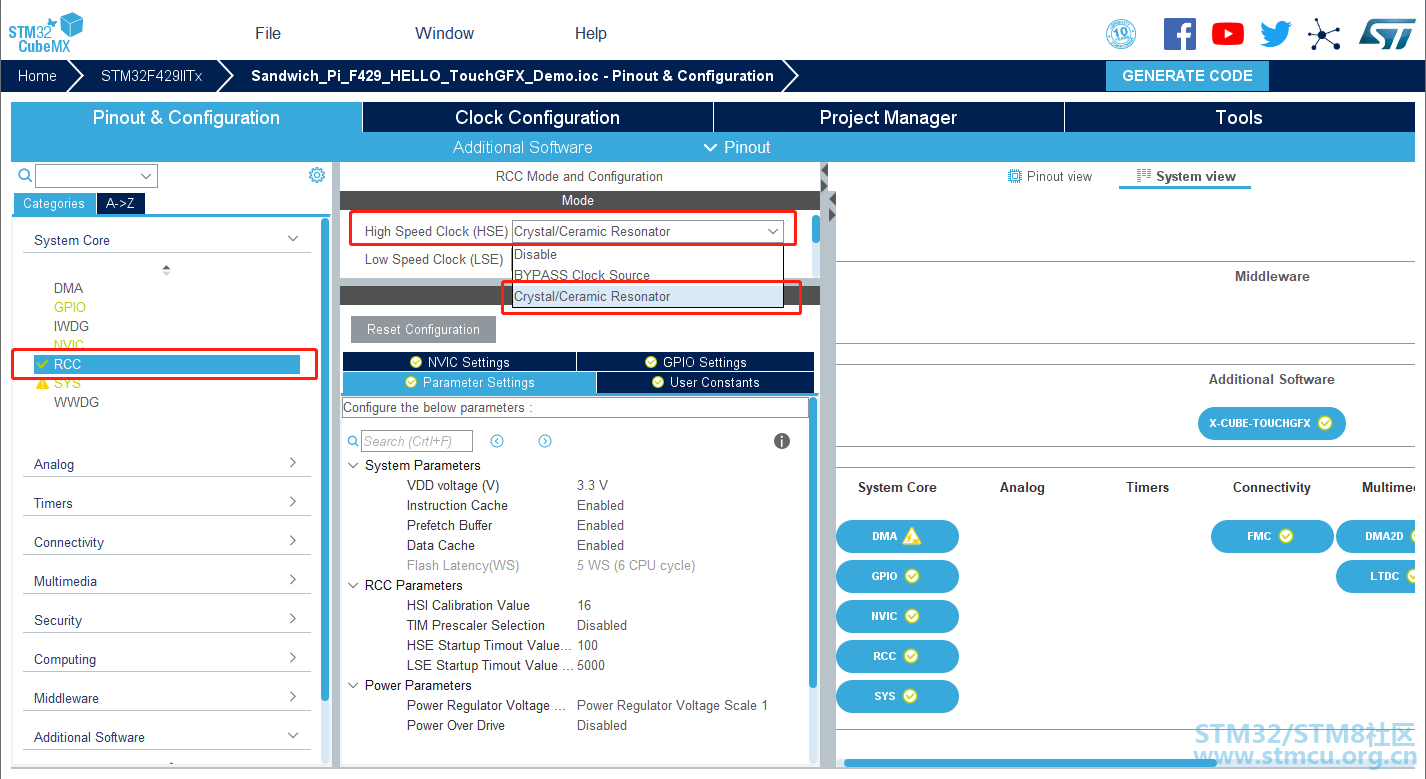Click the parameter search input field

coord(416,441)
